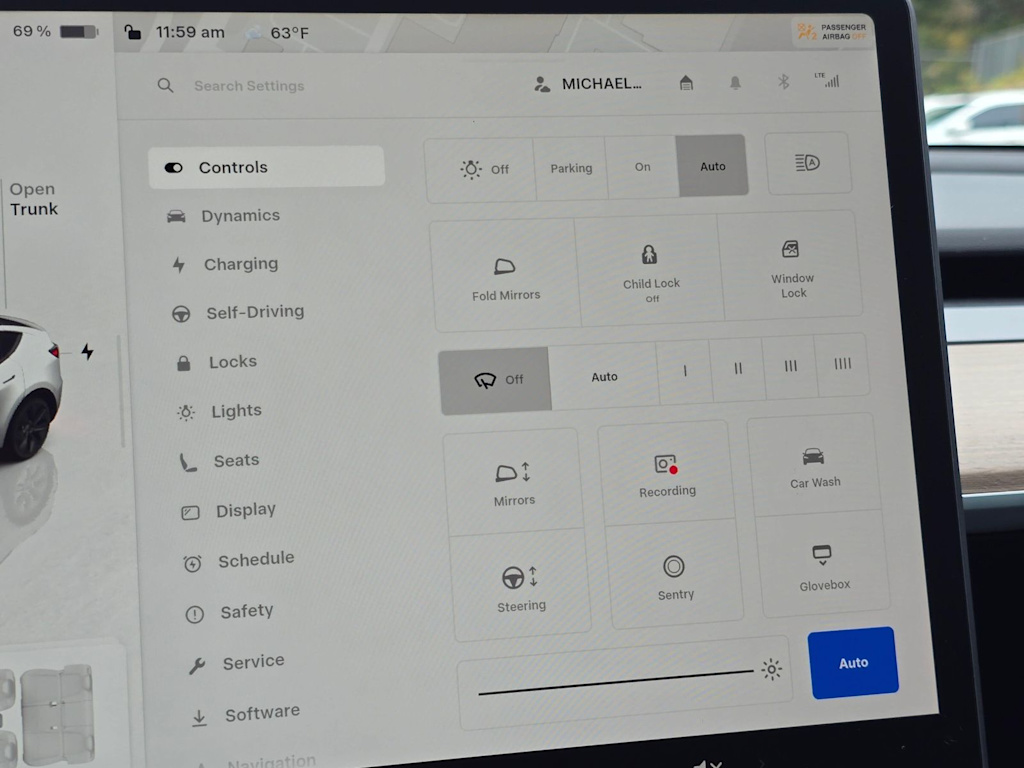Open the Charging settings menu
Viewport: 1024px width, 768px height.
click(x=225, y=264)
